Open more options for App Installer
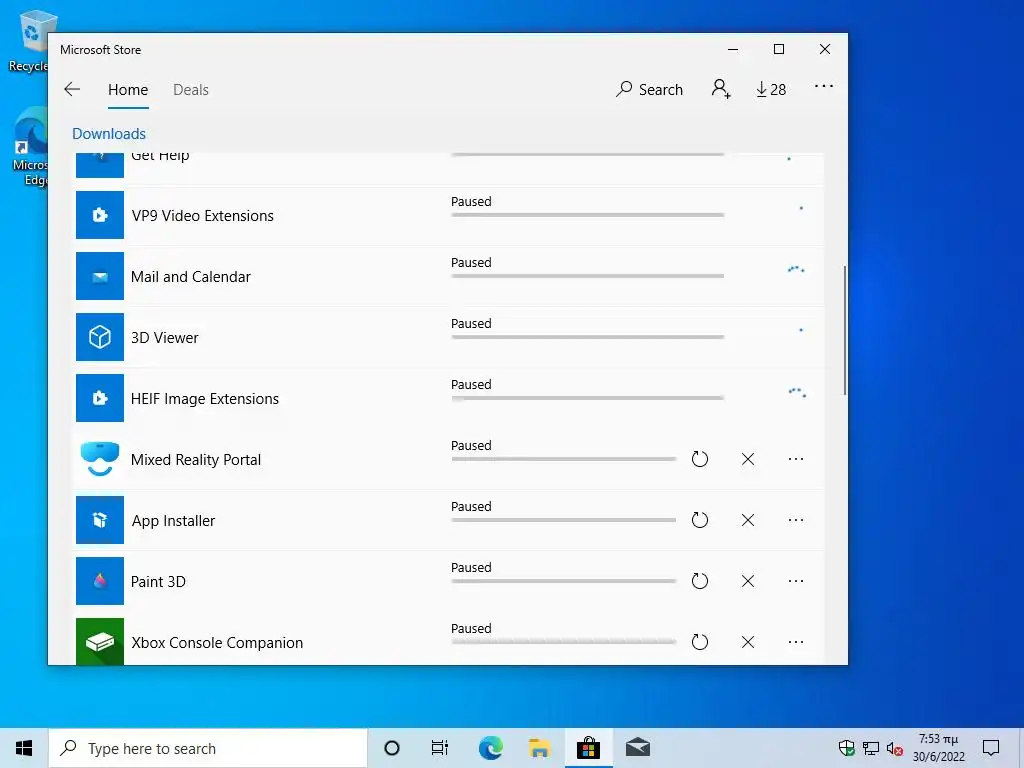 (795, 520)
